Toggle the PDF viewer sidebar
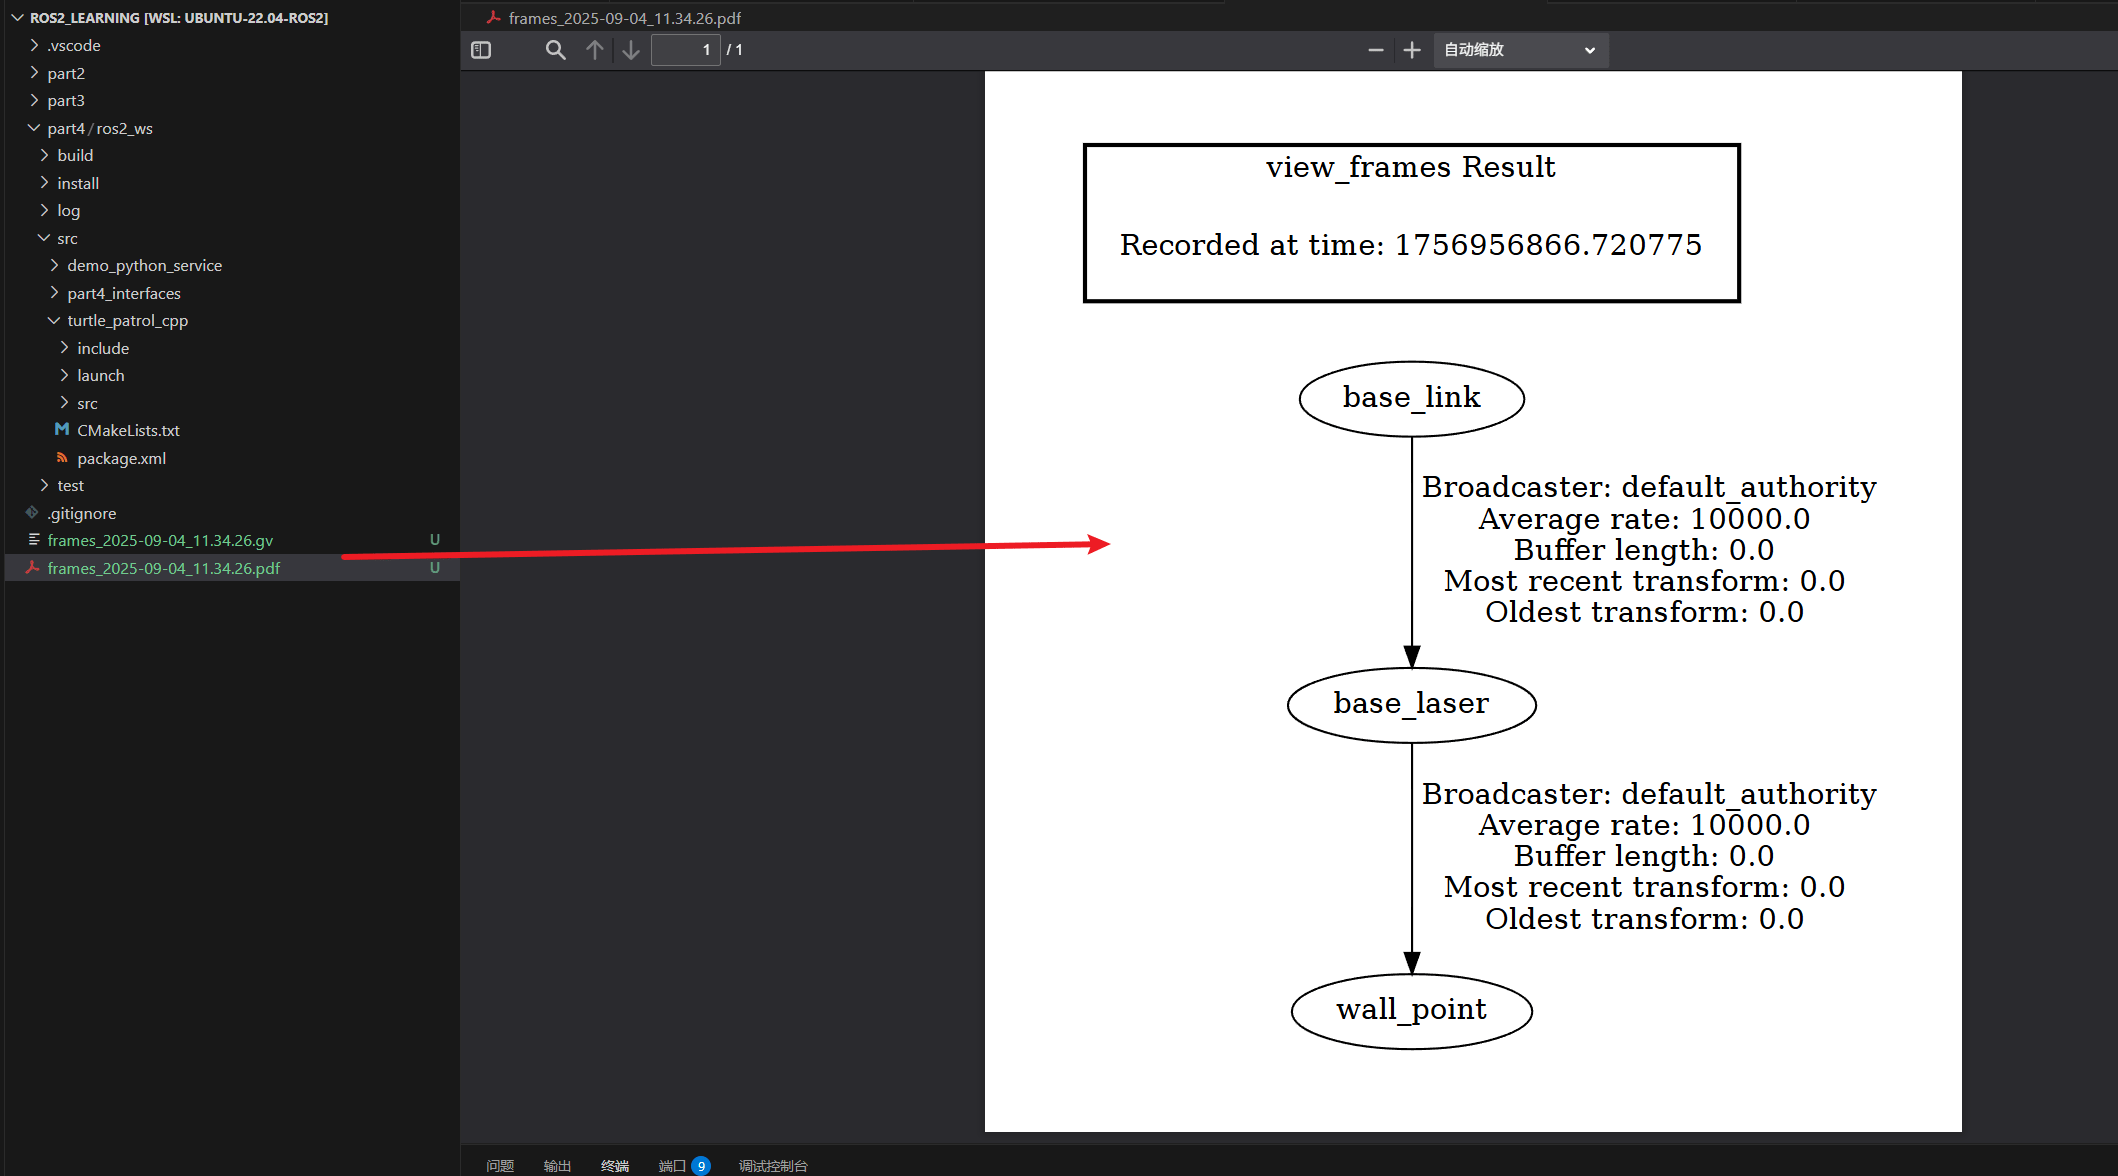 coord(481,50)
